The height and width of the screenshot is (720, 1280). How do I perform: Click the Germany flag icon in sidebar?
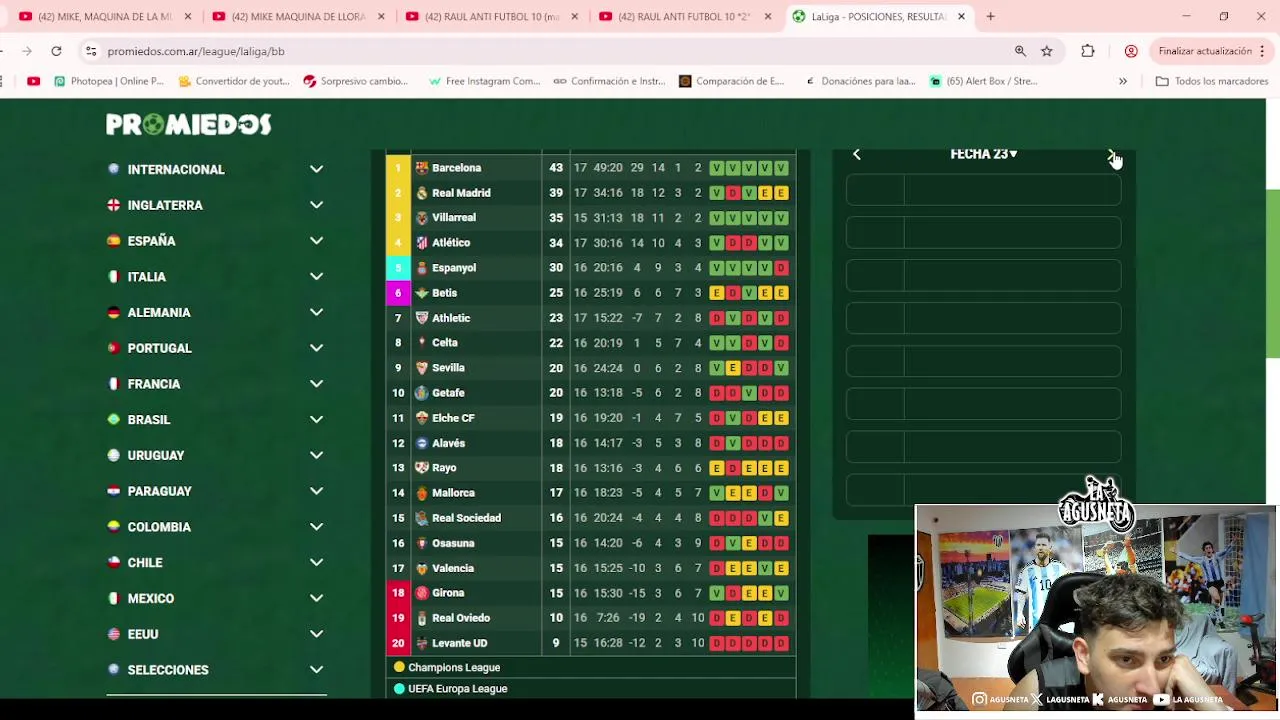pos(114,312)
